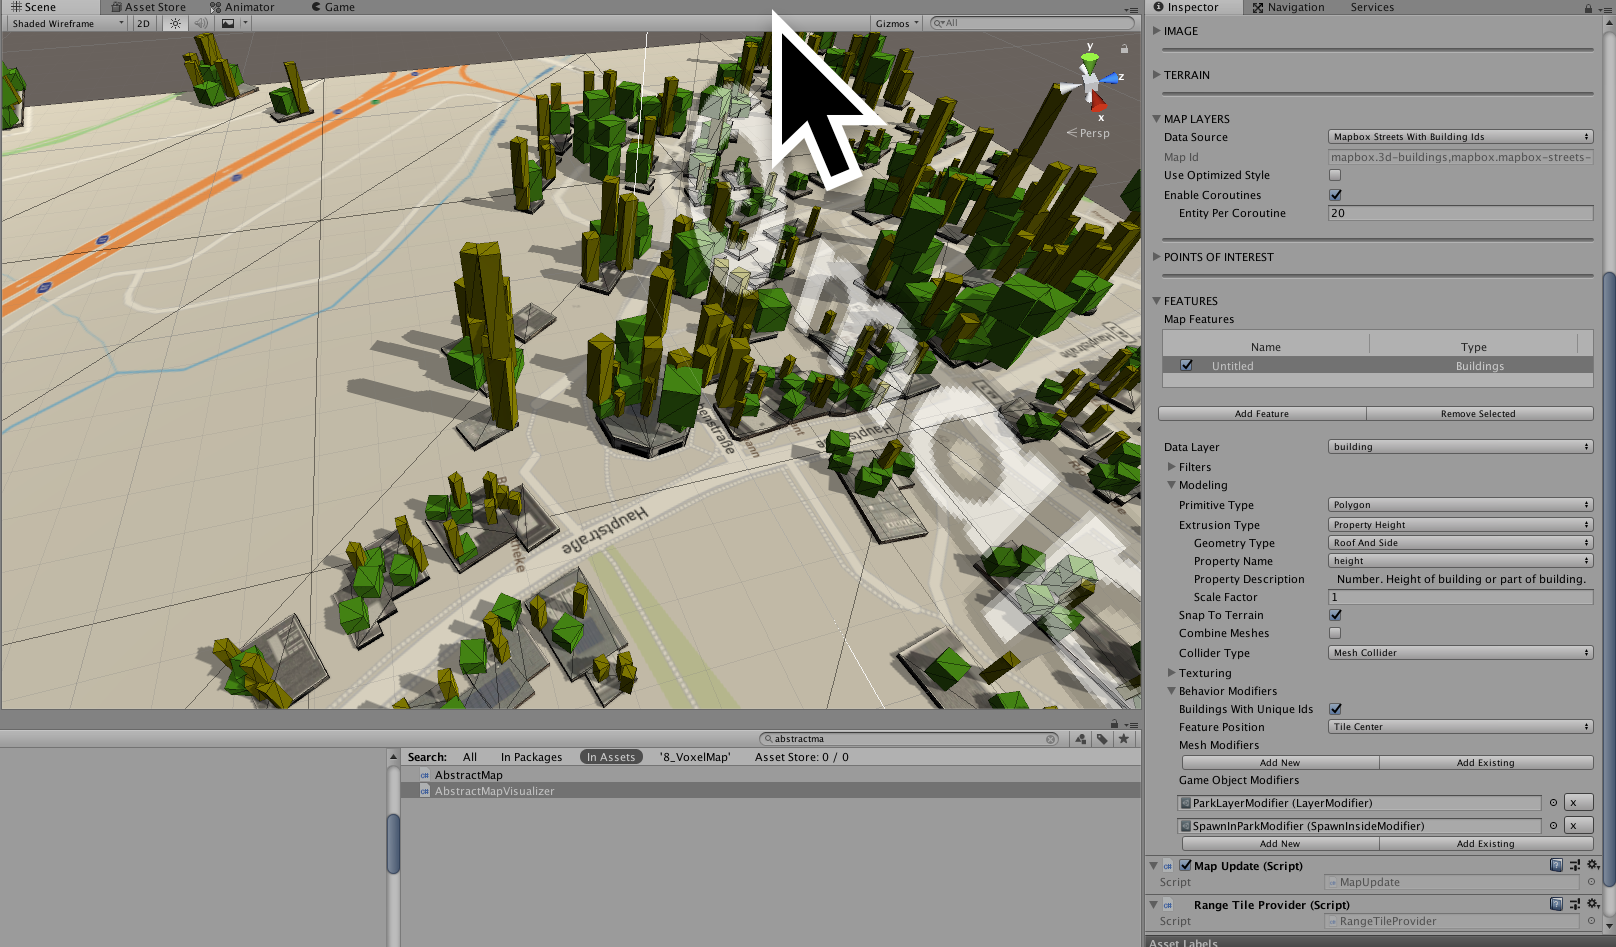Click the Inspector scrollbar down arrow
Viewport: 1616px width, 947px height.
click(1609, 925)
